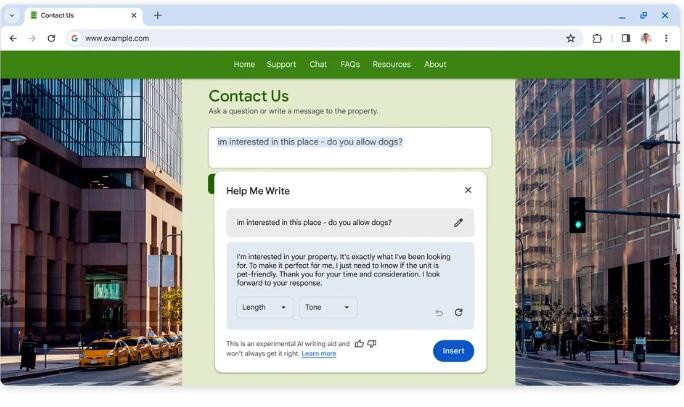Image resolution: width=684 pixels, height=407 pixels.
Task: Undo the suggestion with the undo arrow
Action: [x=439, y=313]
